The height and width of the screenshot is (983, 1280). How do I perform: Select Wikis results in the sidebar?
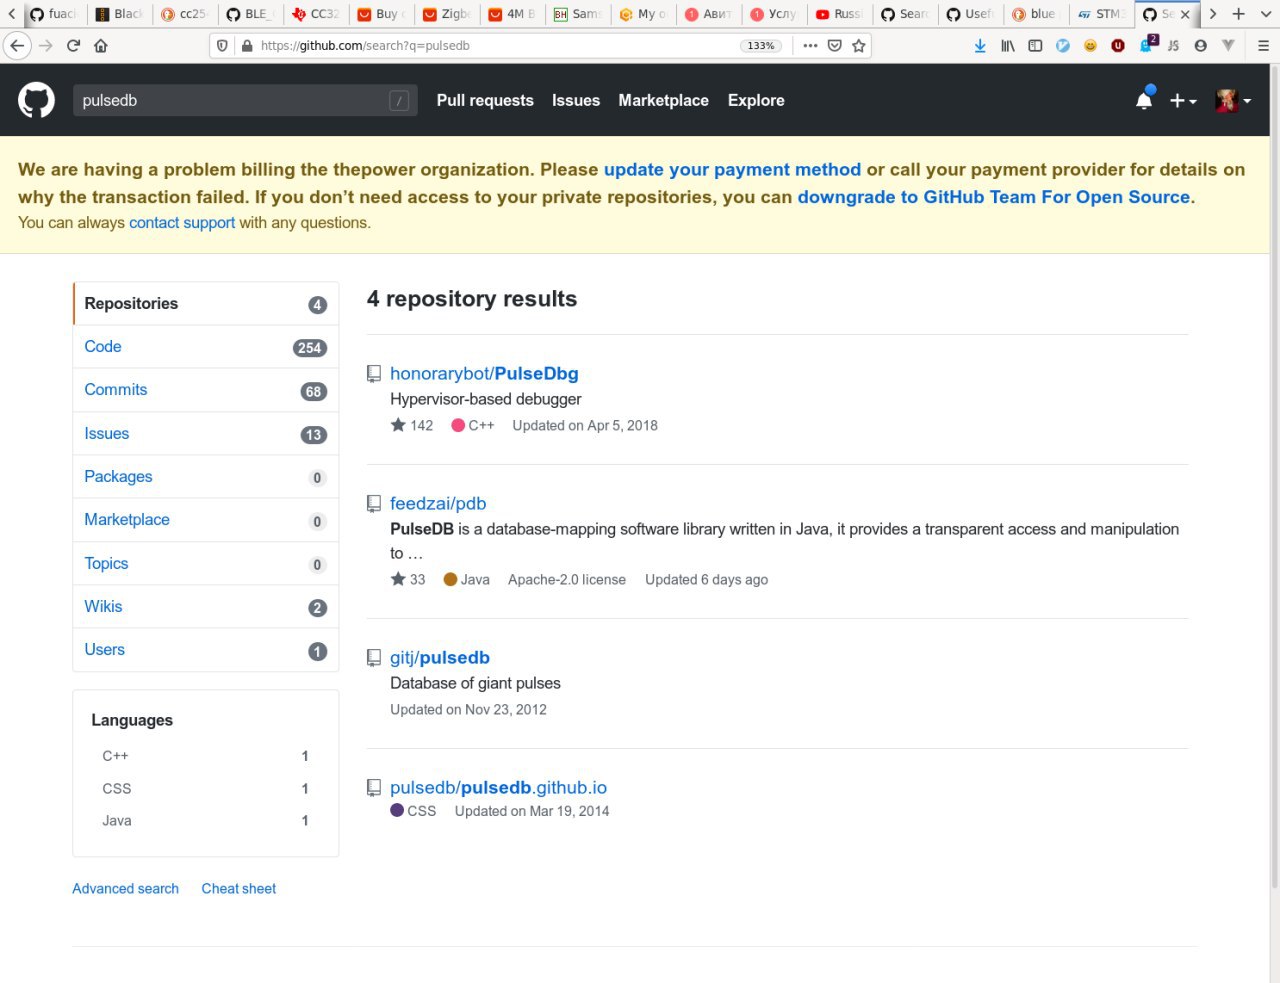click(206, 607)
